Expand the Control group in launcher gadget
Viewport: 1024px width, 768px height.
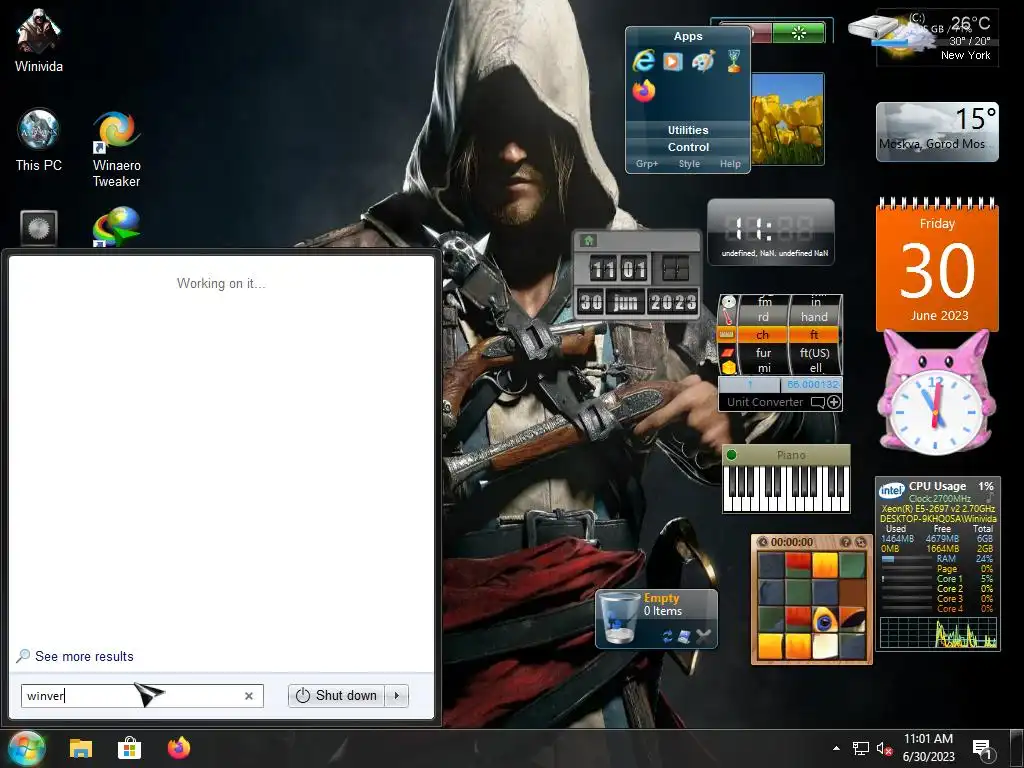[x=688, y=147]
